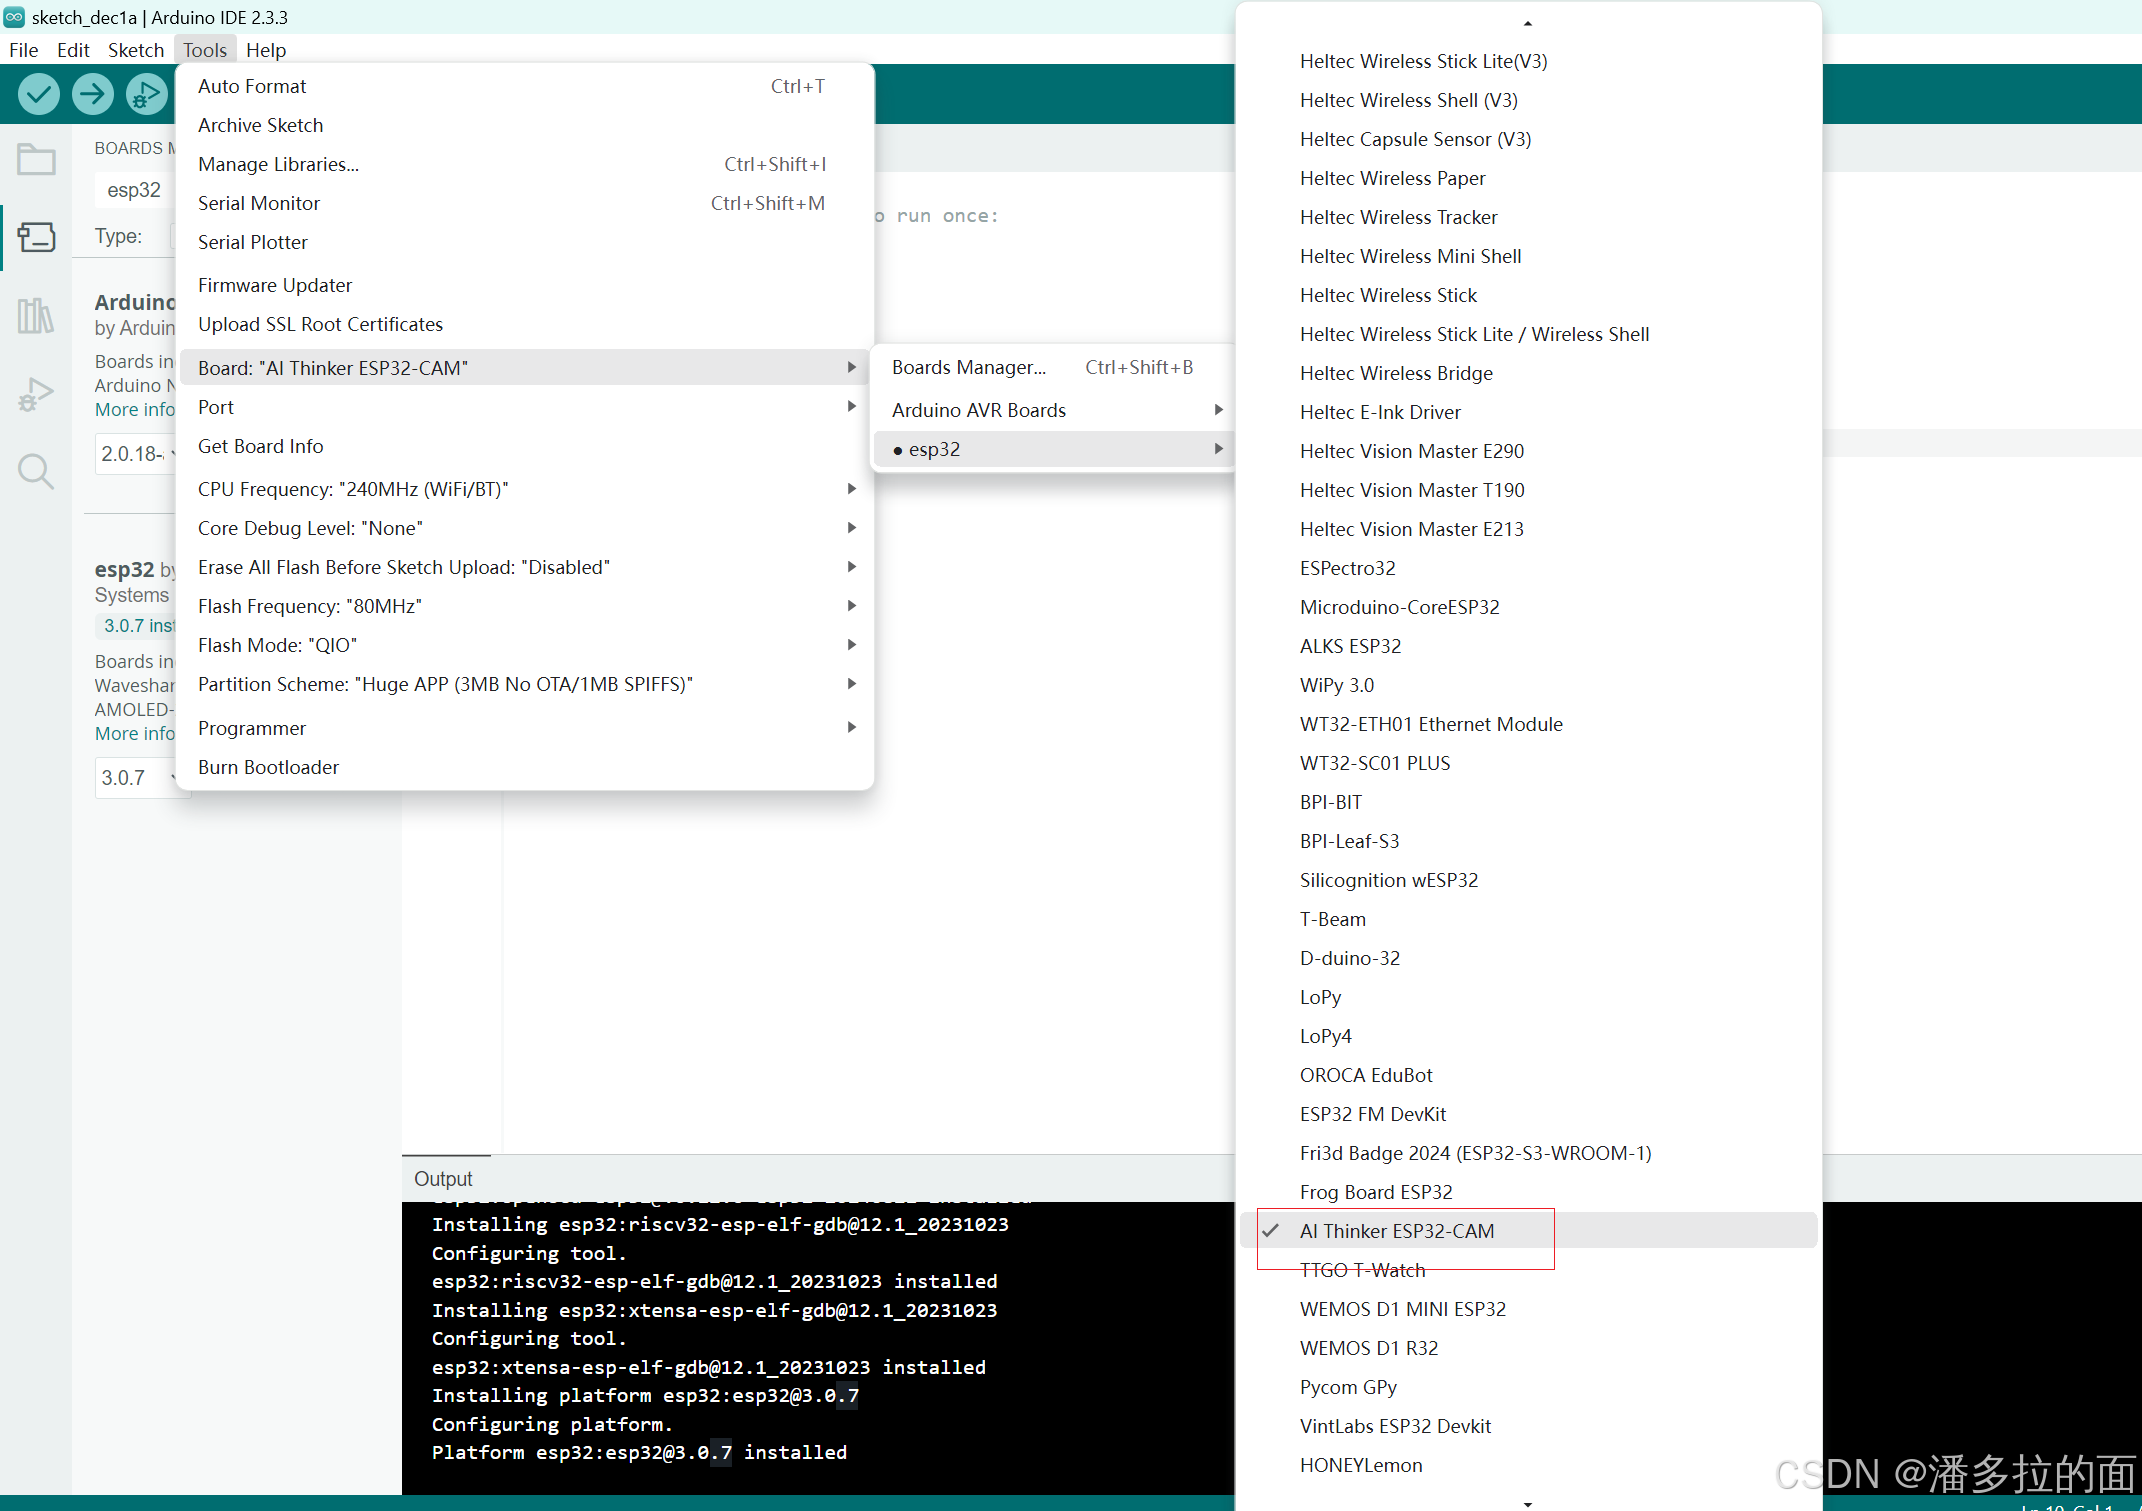Open the Debug sidebar icon
This screenshot has width=2142, height=1511.
[x=36, y=394]
